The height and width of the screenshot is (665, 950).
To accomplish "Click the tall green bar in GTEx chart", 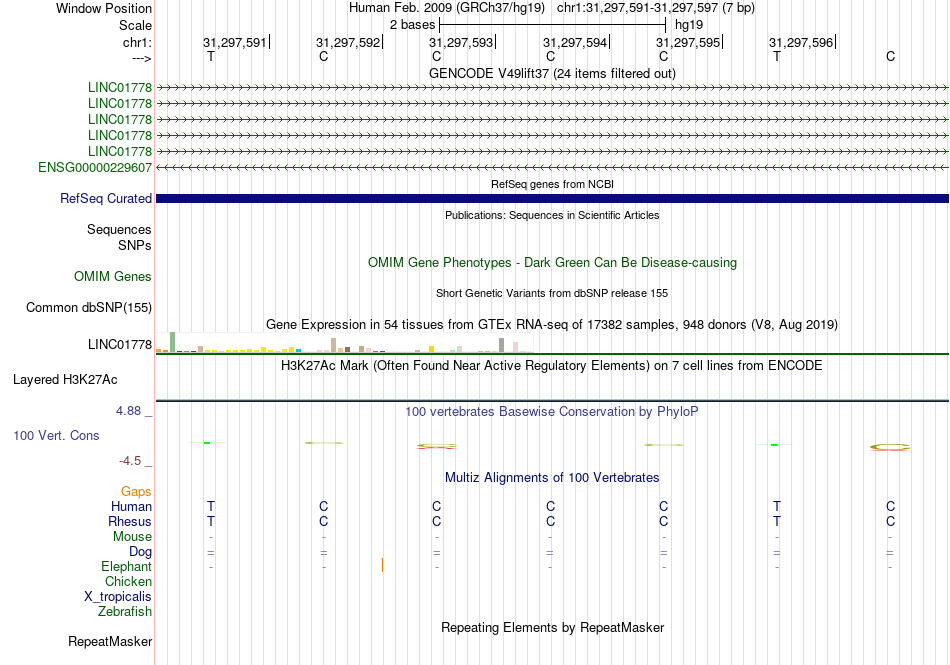I will tap(173, 342).
